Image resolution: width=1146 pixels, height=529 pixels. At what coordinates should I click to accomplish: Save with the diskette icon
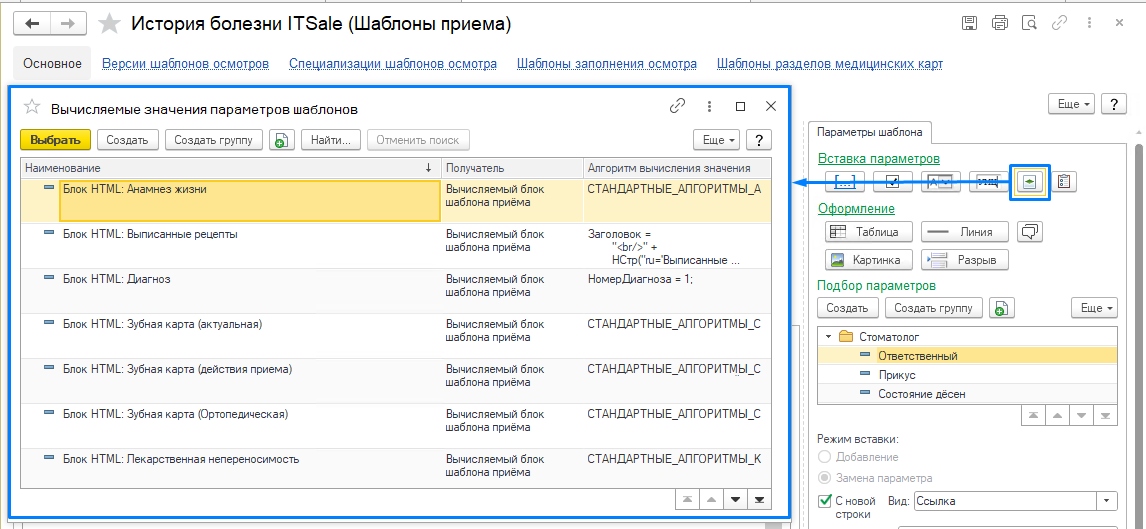[x=969, y=23]
